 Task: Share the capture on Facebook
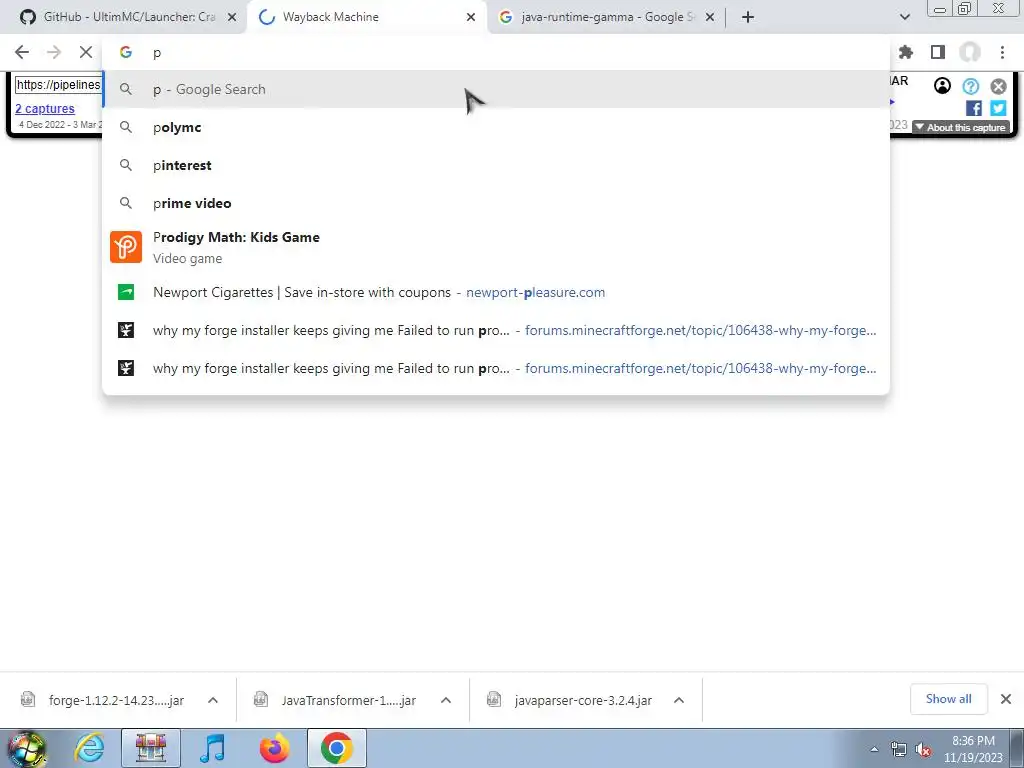[973, 108]
